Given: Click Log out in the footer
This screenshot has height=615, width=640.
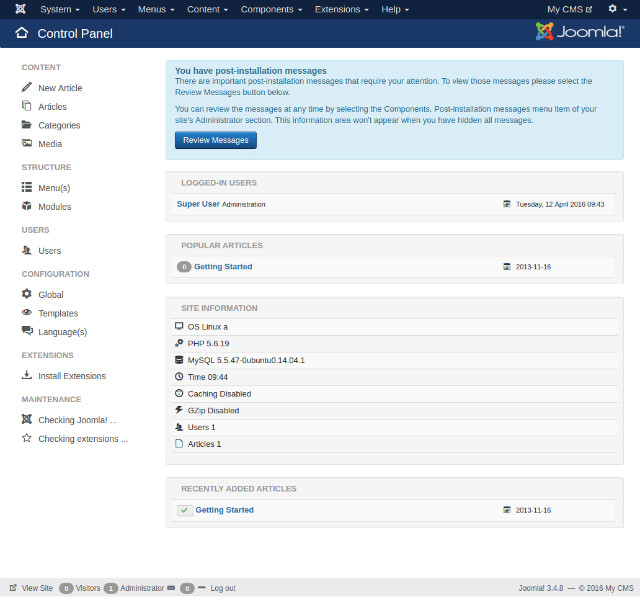Looking at the screenshot, I should click(222, 588).
